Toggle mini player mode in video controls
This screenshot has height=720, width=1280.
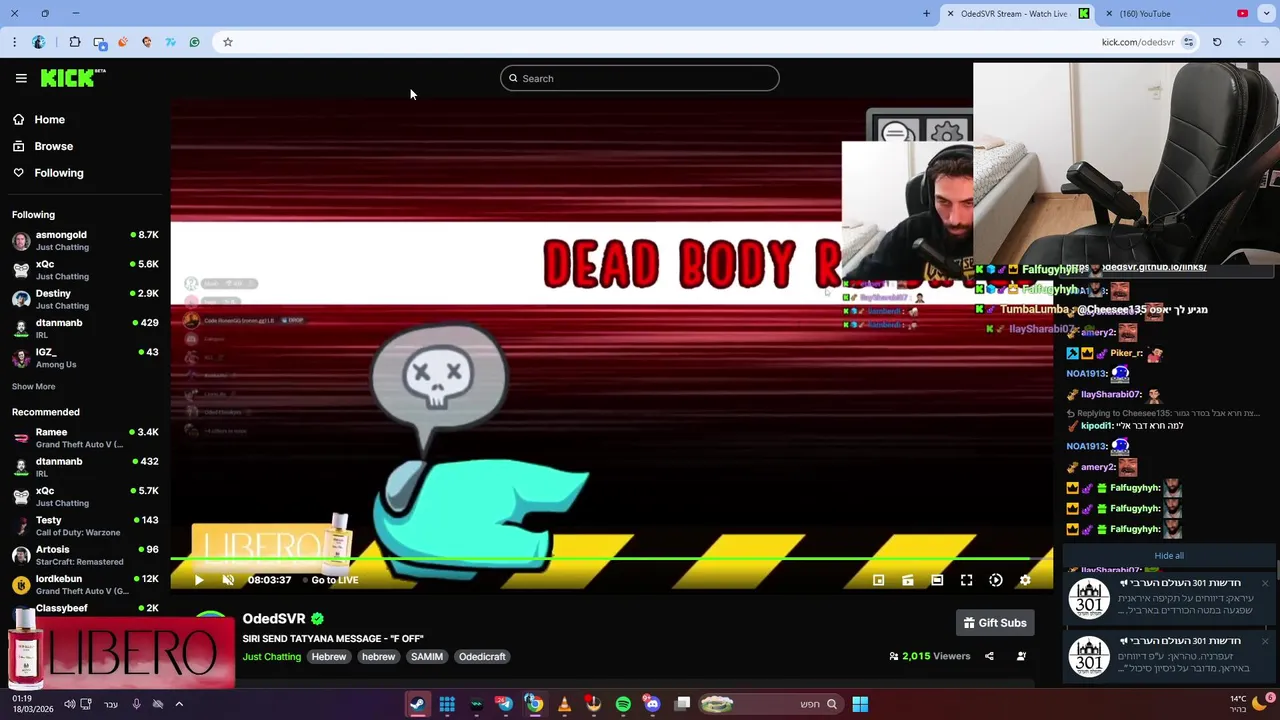coord(879,580)
